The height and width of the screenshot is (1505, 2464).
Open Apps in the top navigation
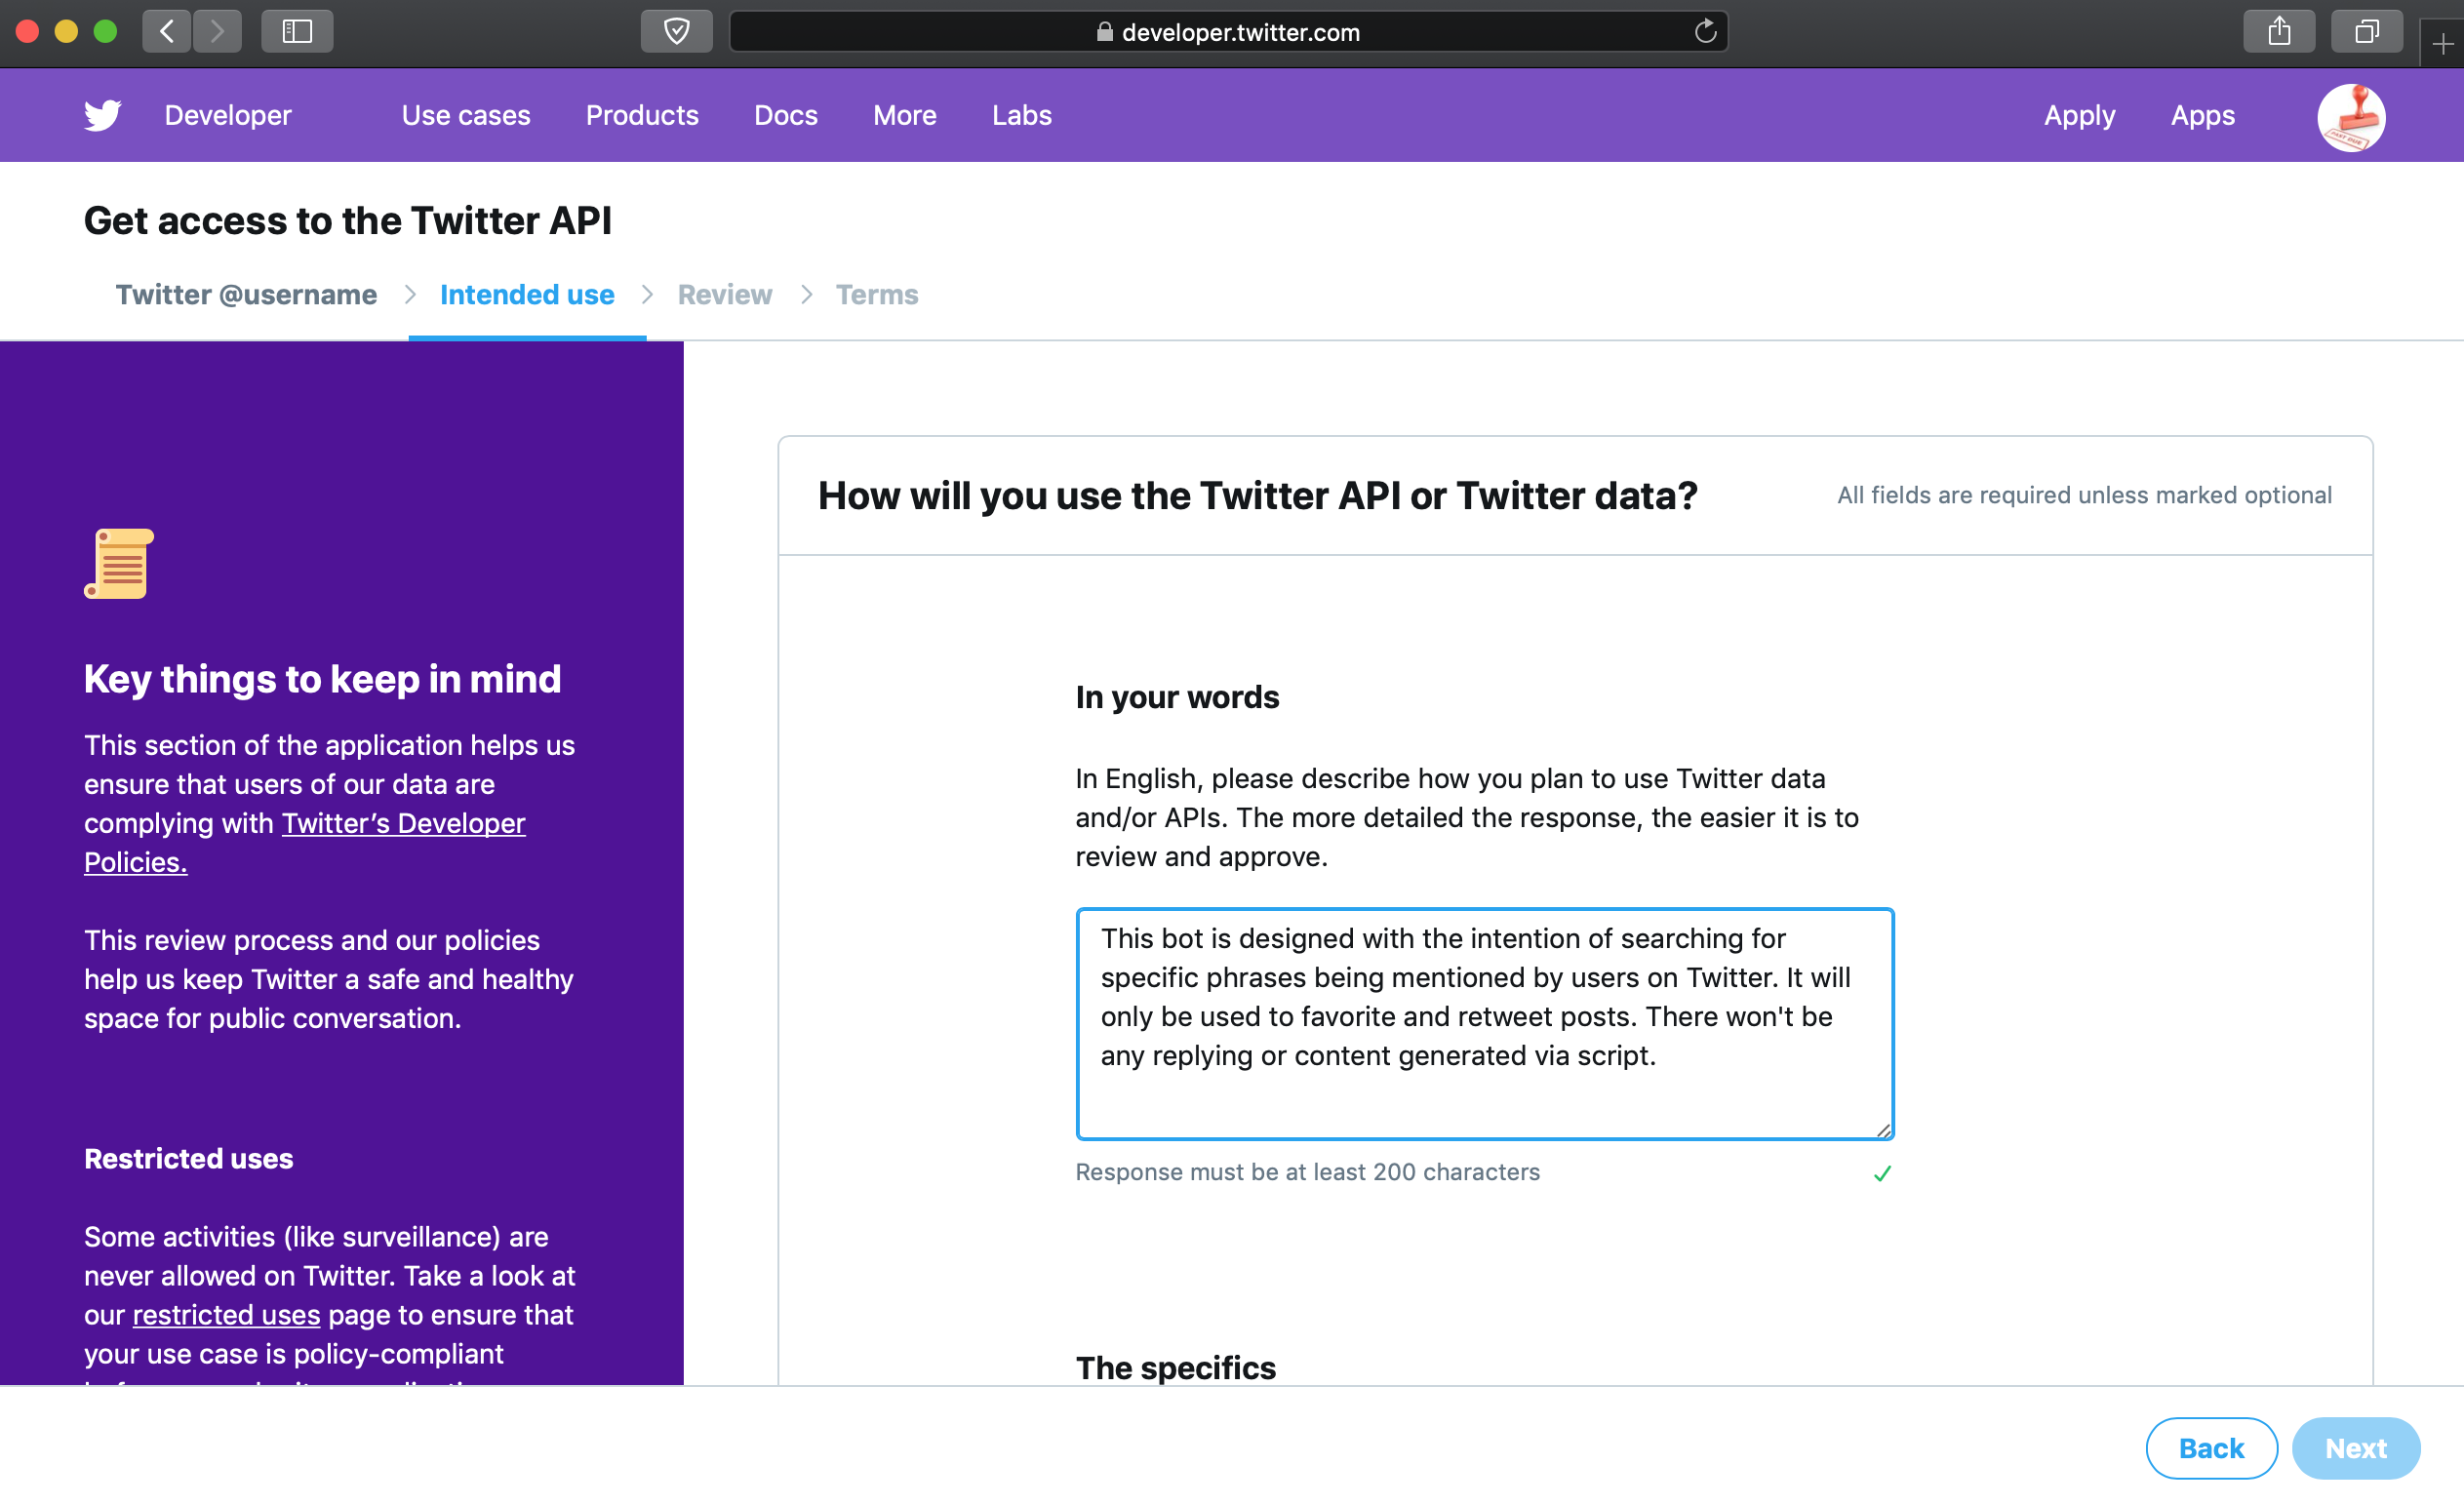2202,116
